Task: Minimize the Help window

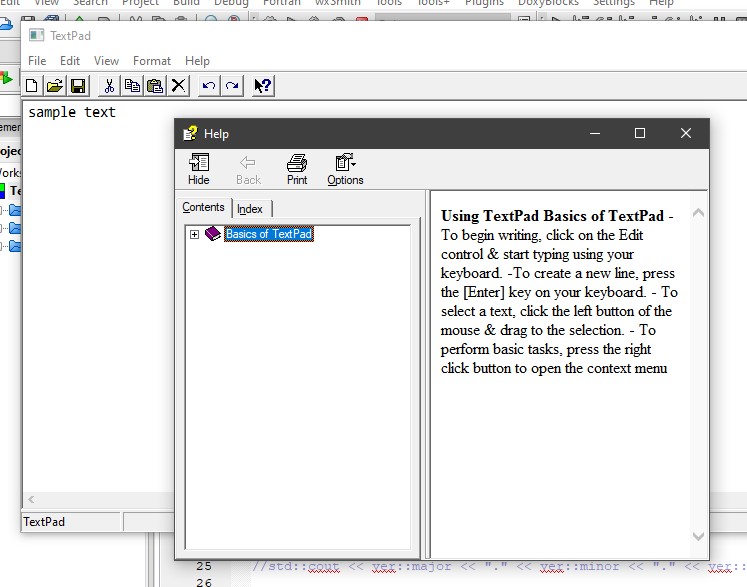Action: click(595, 133)
